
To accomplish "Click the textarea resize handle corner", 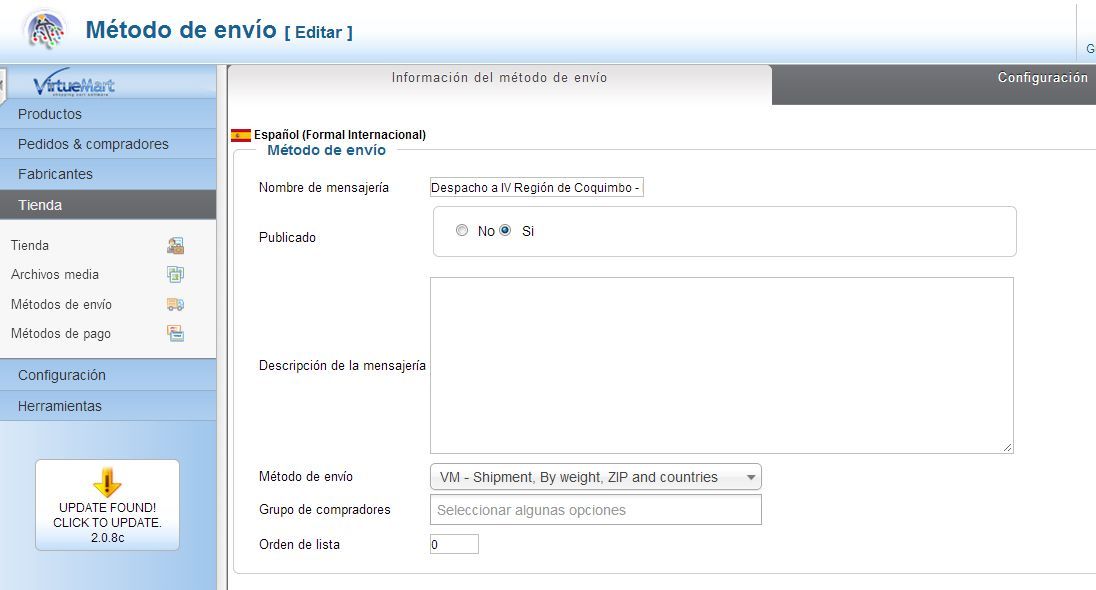I will point(1007,447).
